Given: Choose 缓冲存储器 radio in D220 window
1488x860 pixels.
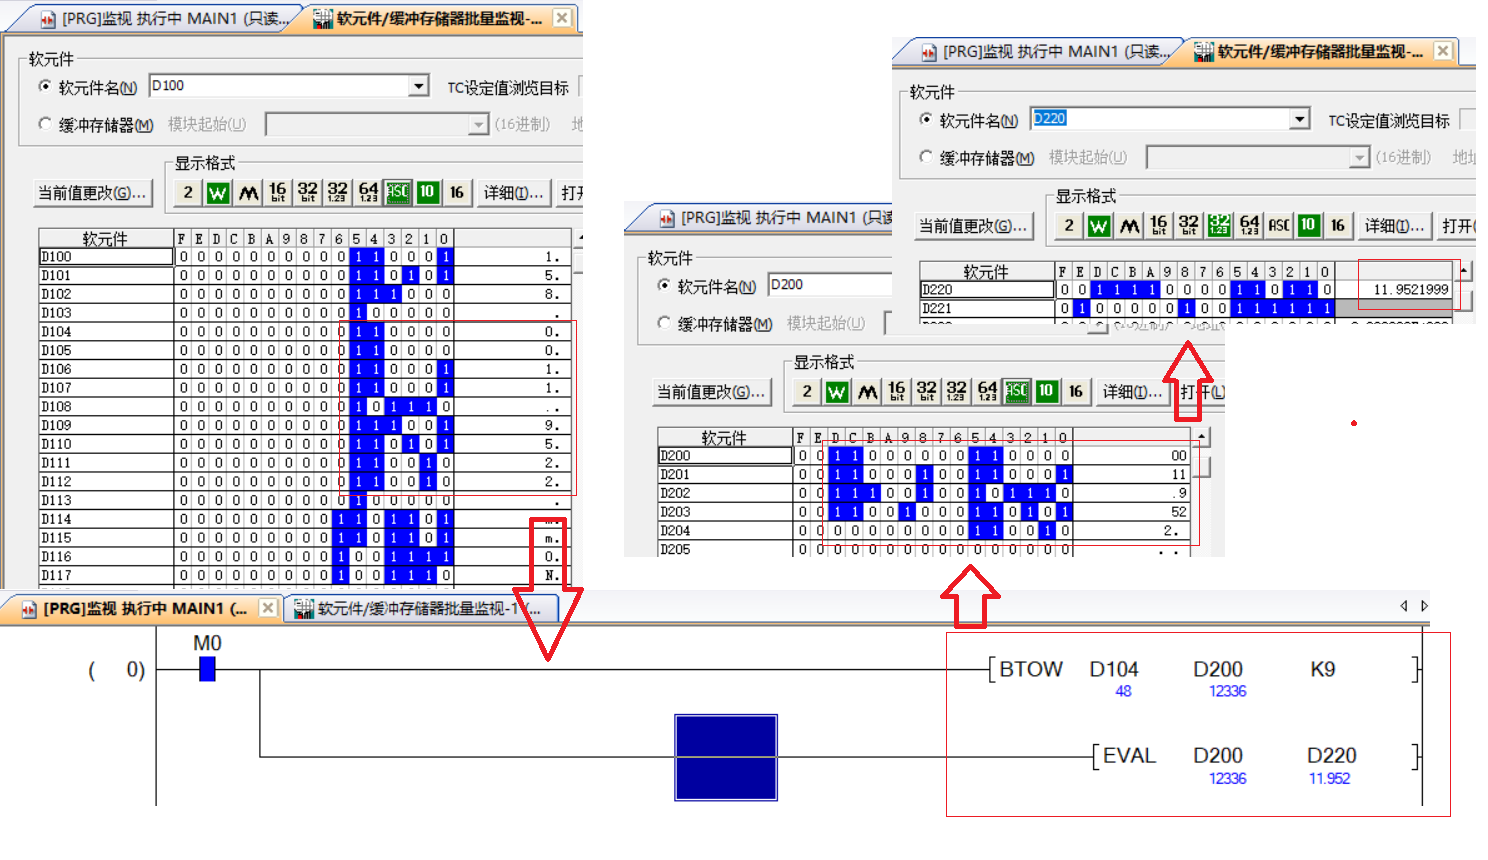Looking at the screenshot, I should (926, 157).
